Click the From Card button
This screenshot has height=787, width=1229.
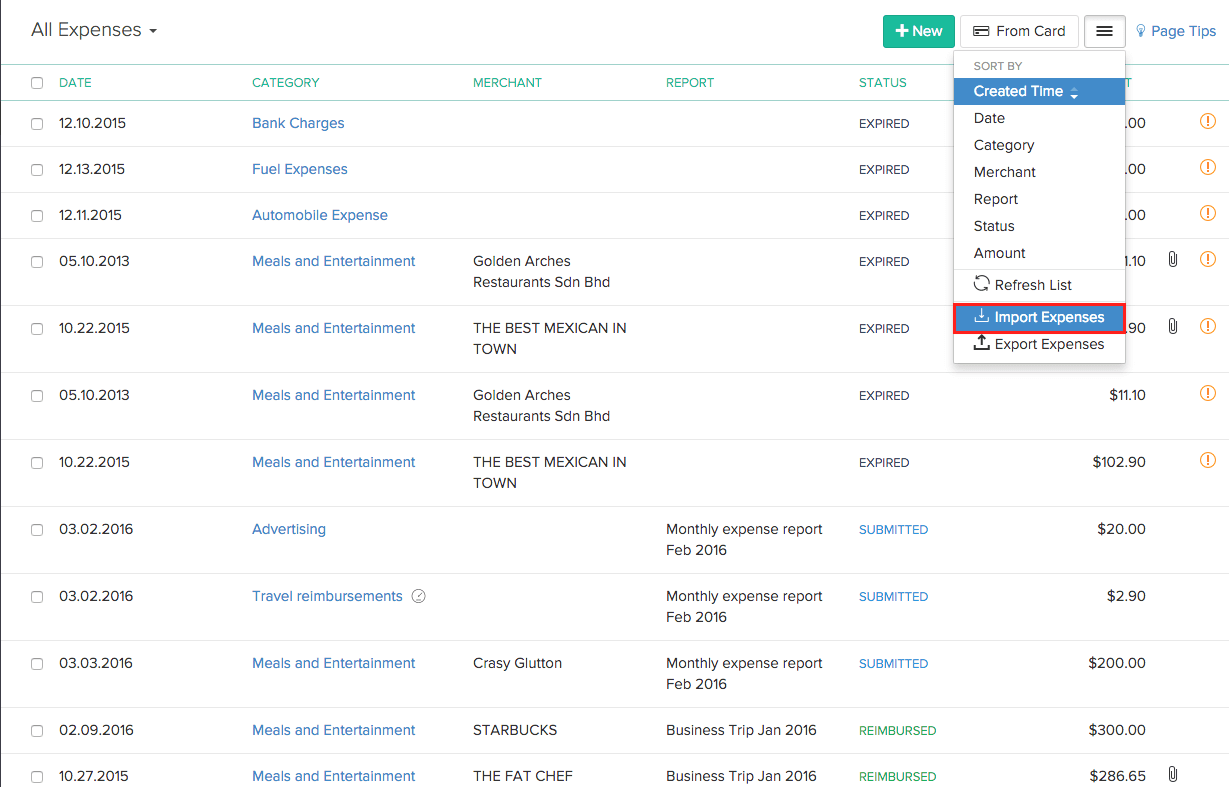1019,31
